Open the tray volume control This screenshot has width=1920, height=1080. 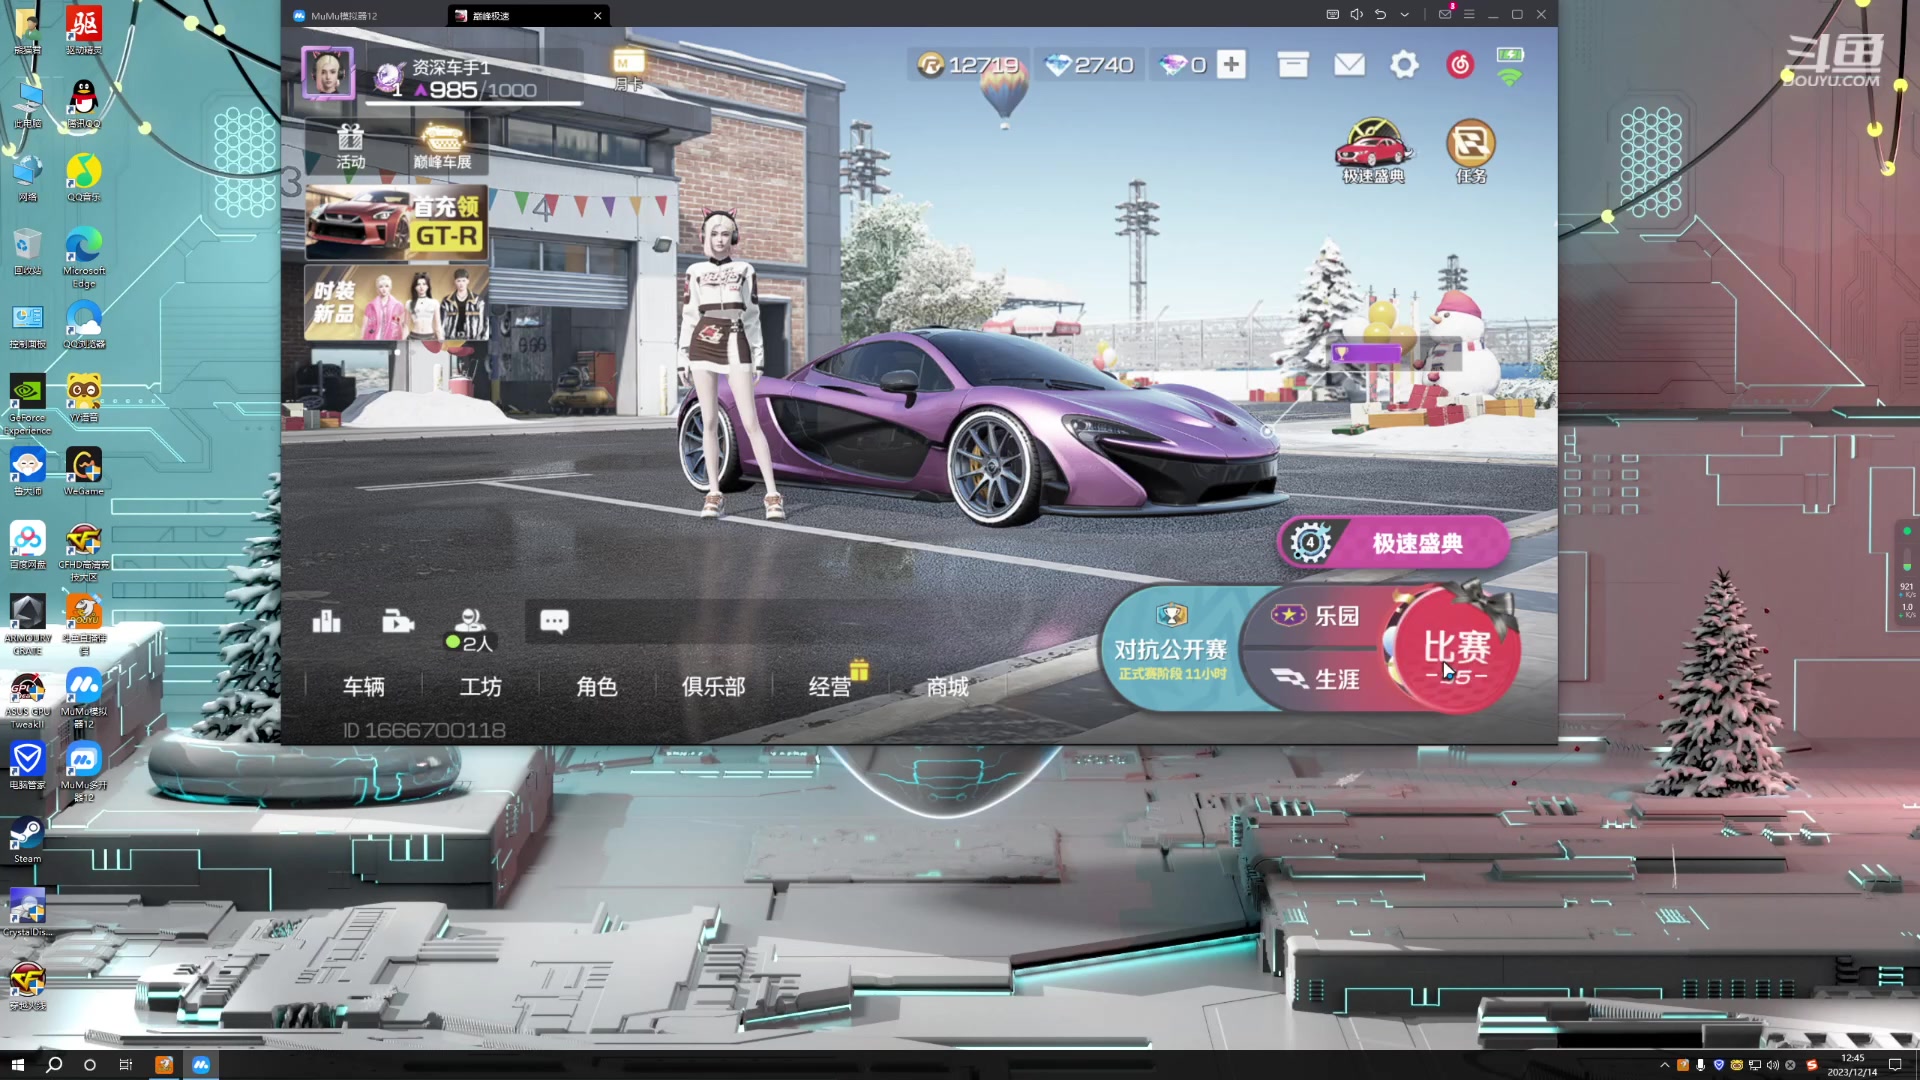pyautogui.click(x=1773, y=1065)
